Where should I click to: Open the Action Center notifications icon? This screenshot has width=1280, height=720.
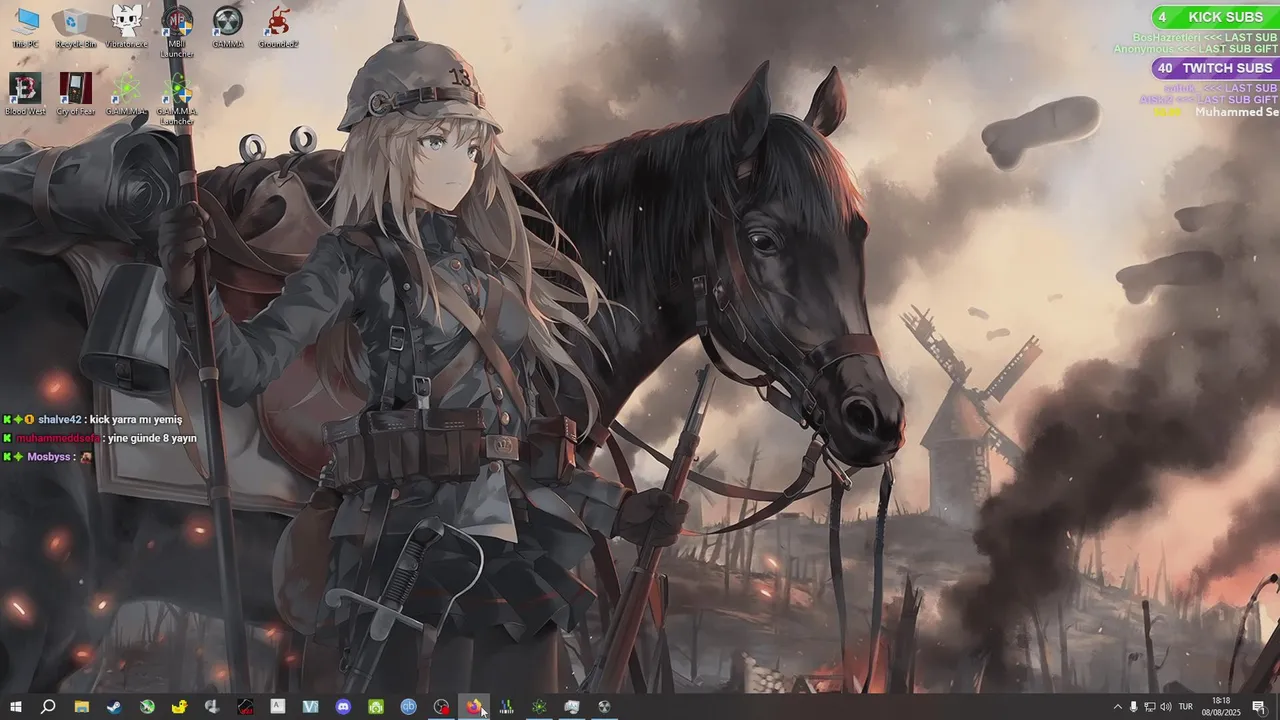[1259, 707]
